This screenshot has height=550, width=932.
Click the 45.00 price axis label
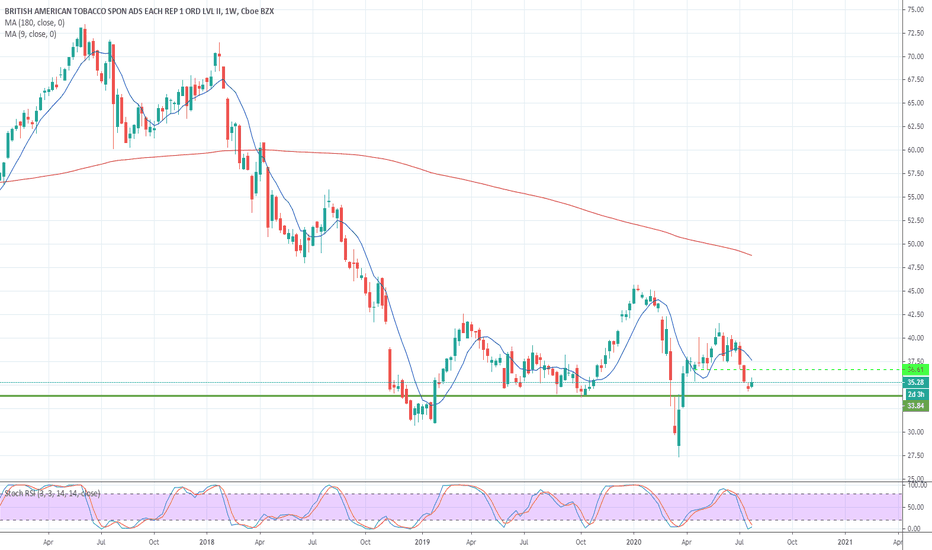point(915,291)
